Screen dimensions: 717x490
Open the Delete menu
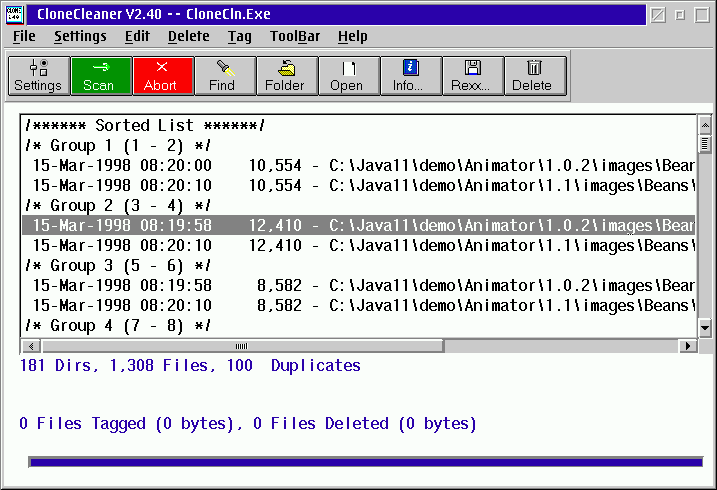[188, 36]
